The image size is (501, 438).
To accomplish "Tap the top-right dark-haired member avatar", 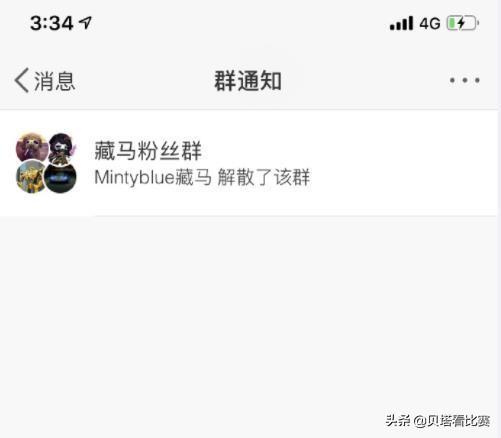I will pyautogui.click(x=62, y=148).
